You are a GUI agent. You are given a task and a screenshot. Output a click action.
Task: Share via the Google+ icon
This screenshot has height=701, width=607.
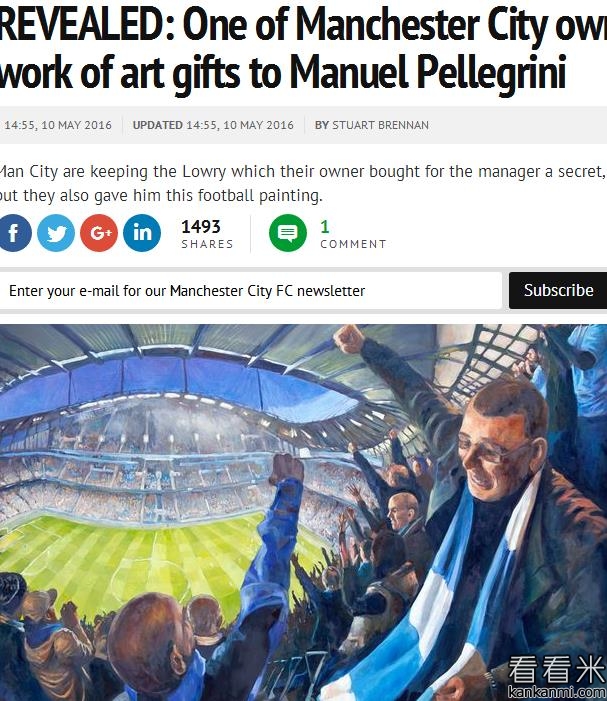point(99,233)
